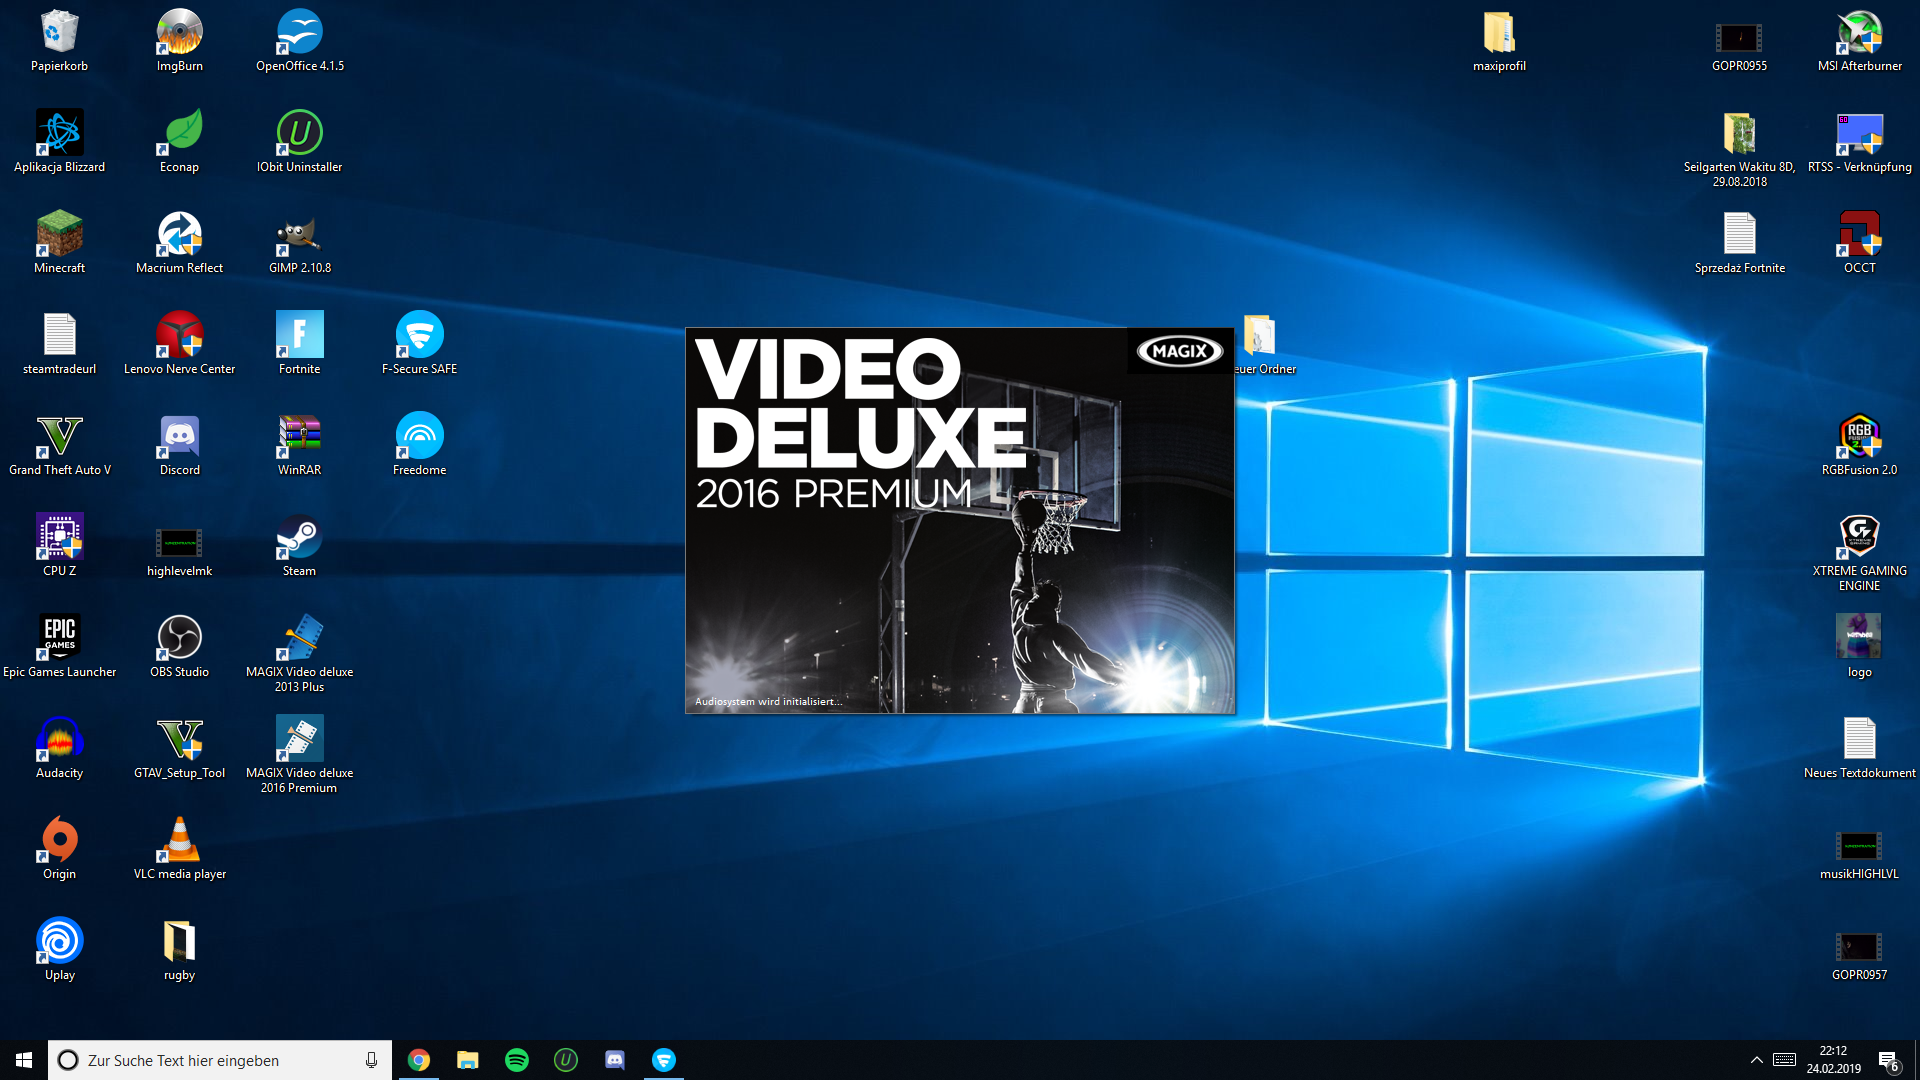Image resolution: width=1920 pixels, height=1080 pixels.
Task: Click the microphone icon in search box
Action: (371, 1060)
